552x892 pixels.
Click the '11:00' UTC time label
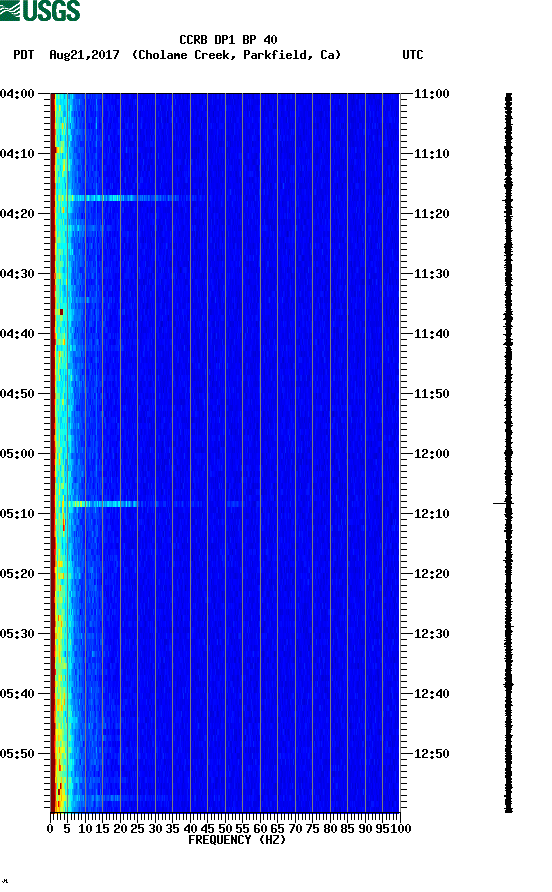[x=431, y=94]
